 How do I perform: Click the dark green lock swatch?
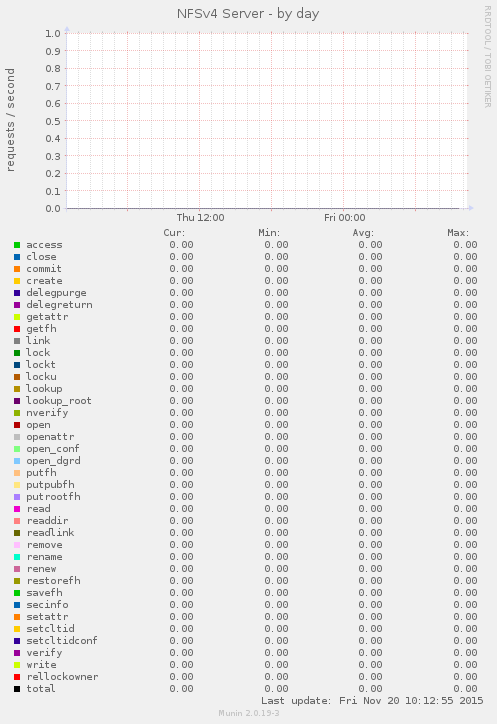(17, 353)
